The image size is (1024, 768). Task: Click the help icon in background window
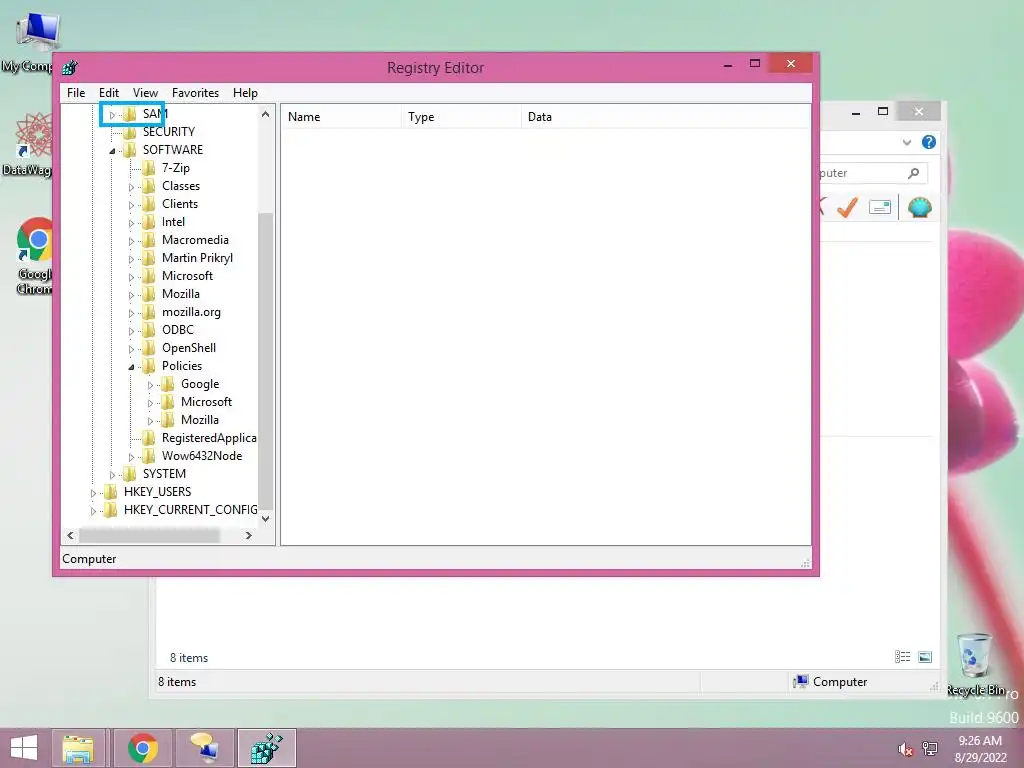[x=928, y=142]
